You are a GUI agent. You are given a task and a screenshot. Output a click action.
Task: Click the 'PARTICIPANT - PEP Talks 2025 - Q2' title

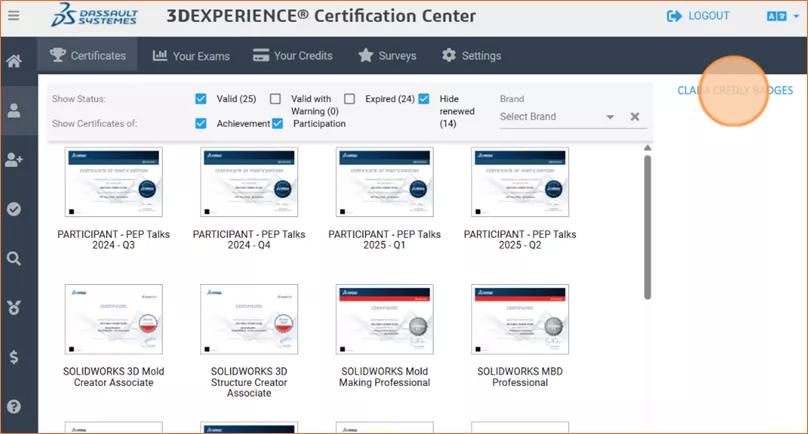(x=520, y=240)
